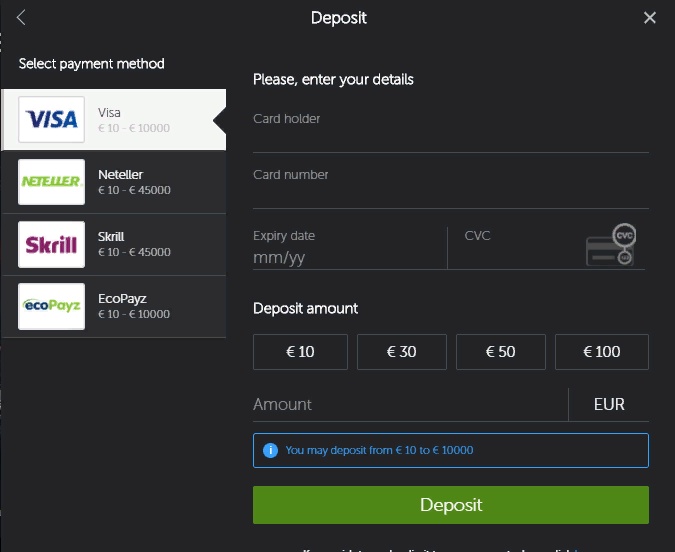Click the Expiry date mm/yy field
The height and width of the screenshot is (552, 675).
[350, 248]
